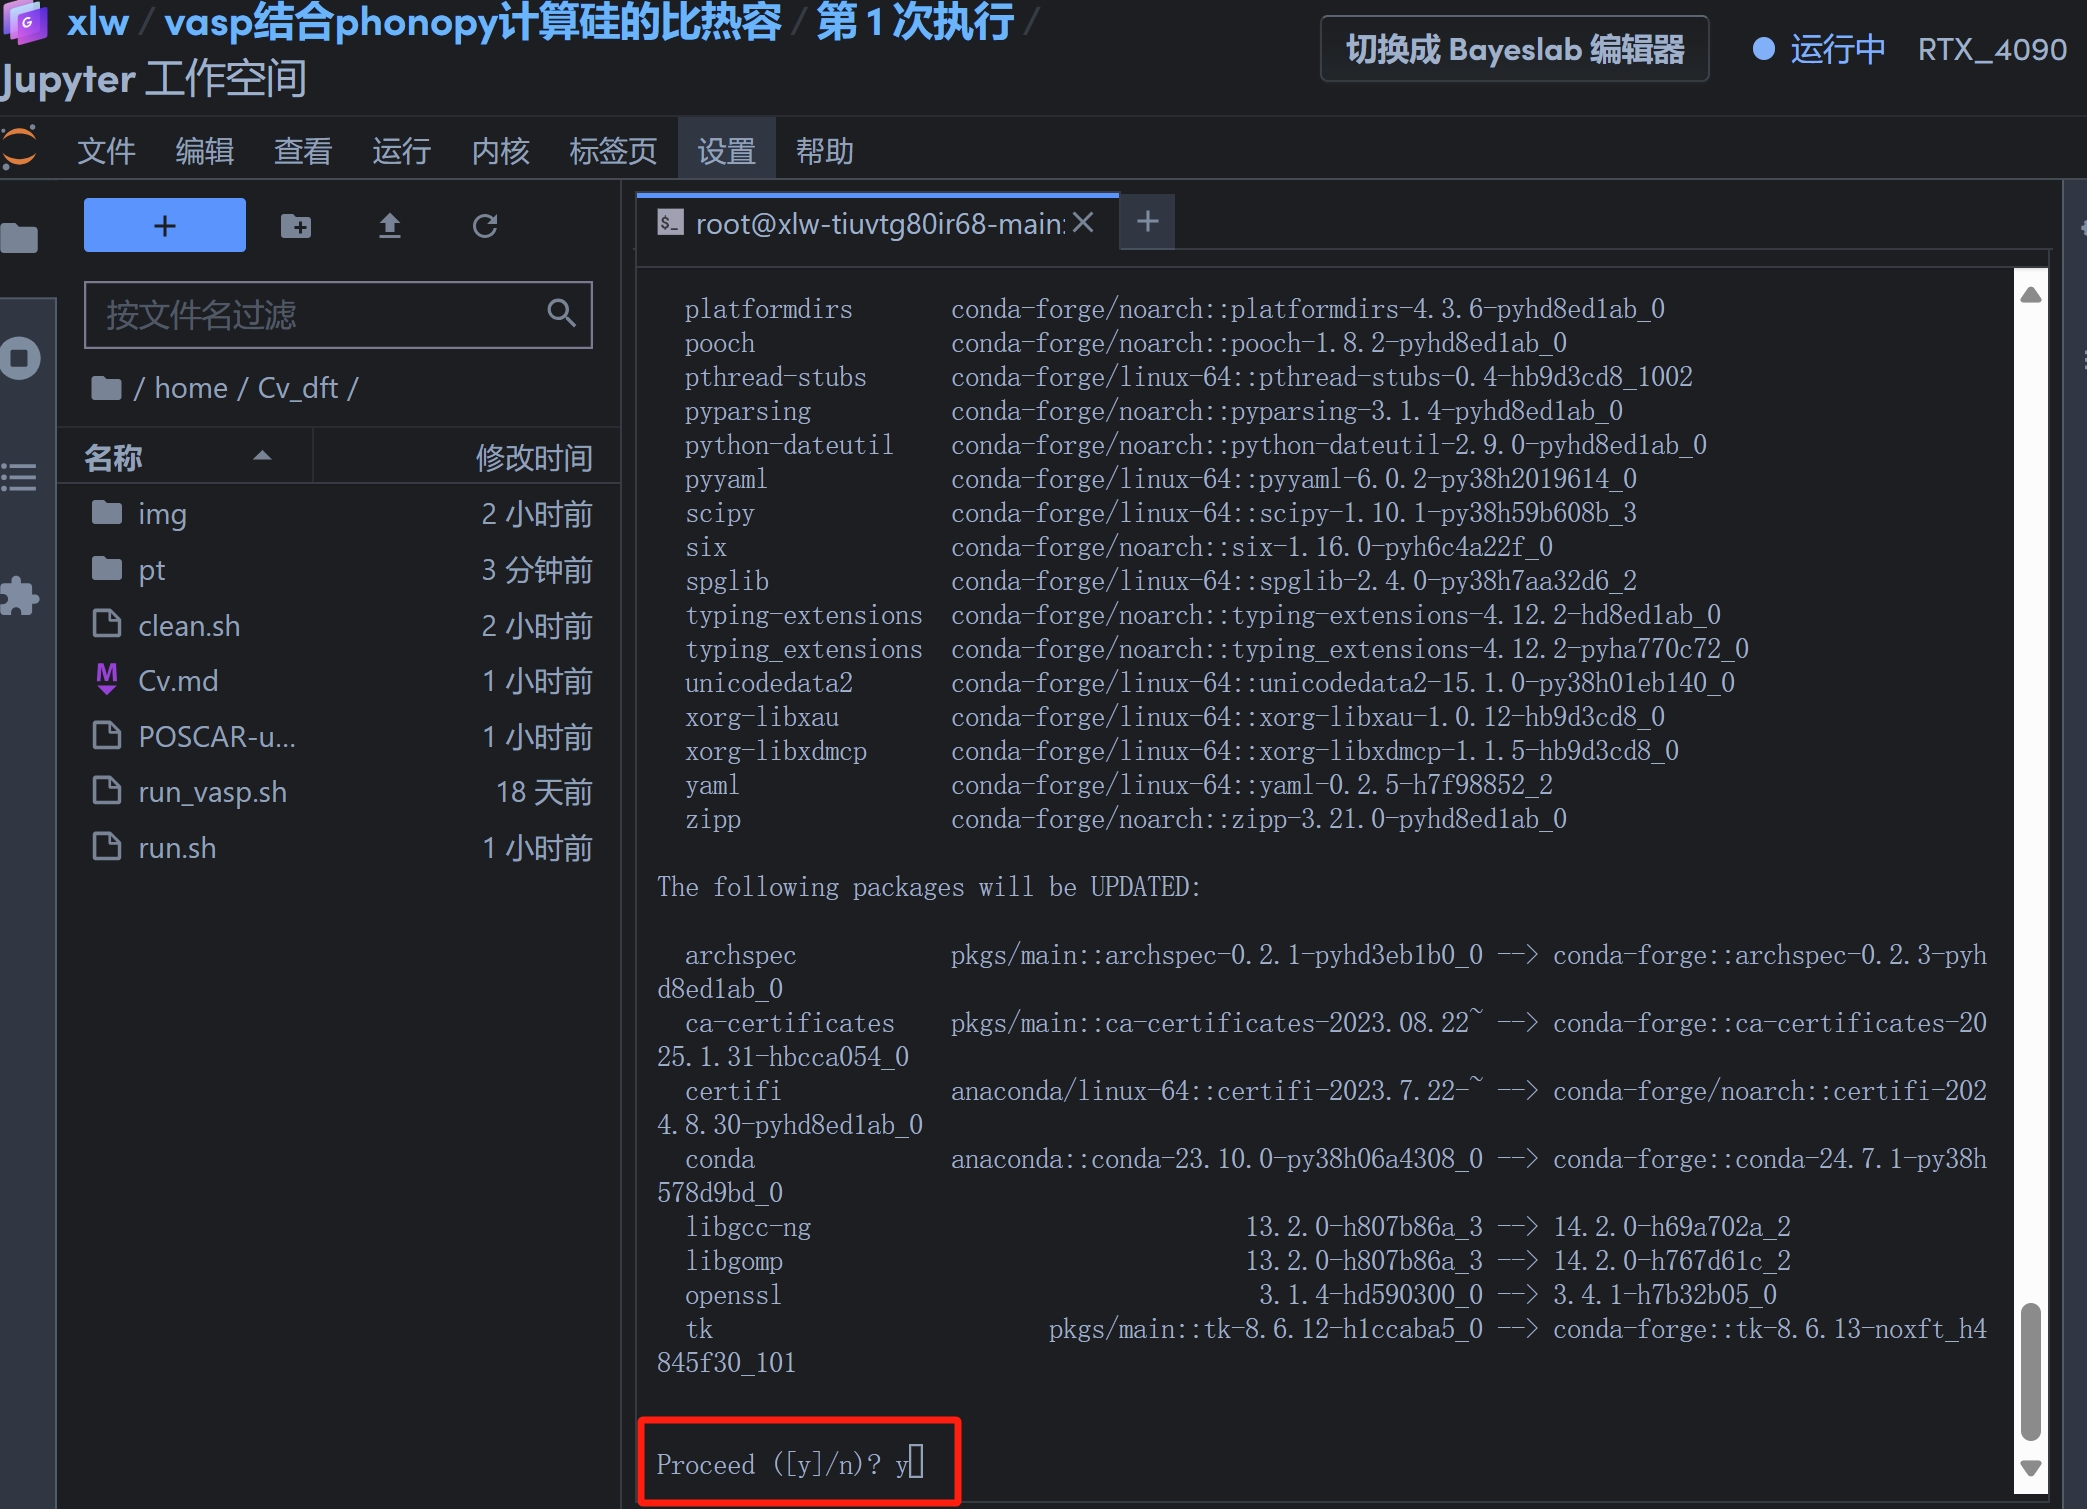Click the app logo in the top-left corner
2087x1509 pixels.
25,22
